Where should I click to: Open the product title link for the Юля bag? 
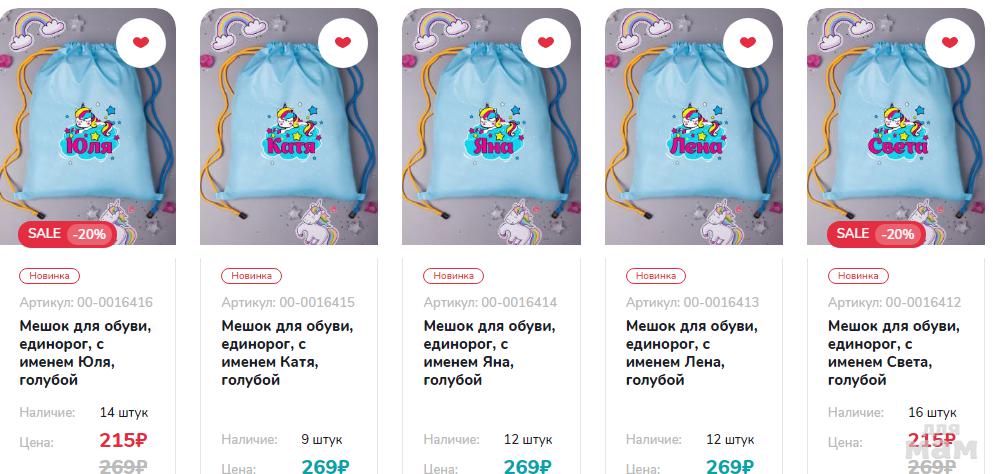(x=85, y=354)
